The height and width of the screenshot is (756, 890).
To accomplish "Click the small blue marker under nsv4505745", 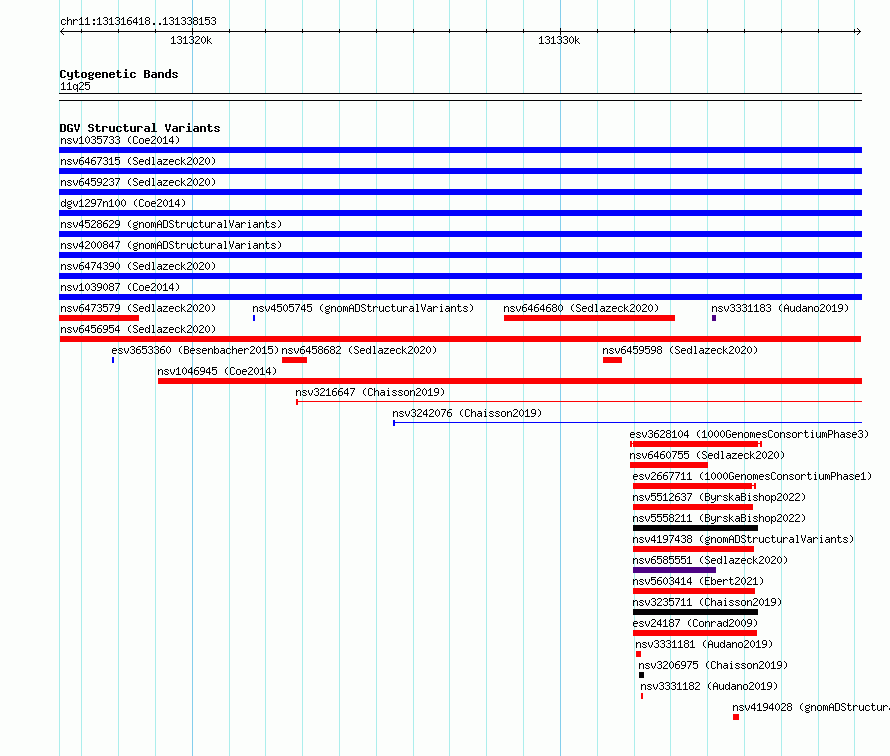I will [254, 318].
